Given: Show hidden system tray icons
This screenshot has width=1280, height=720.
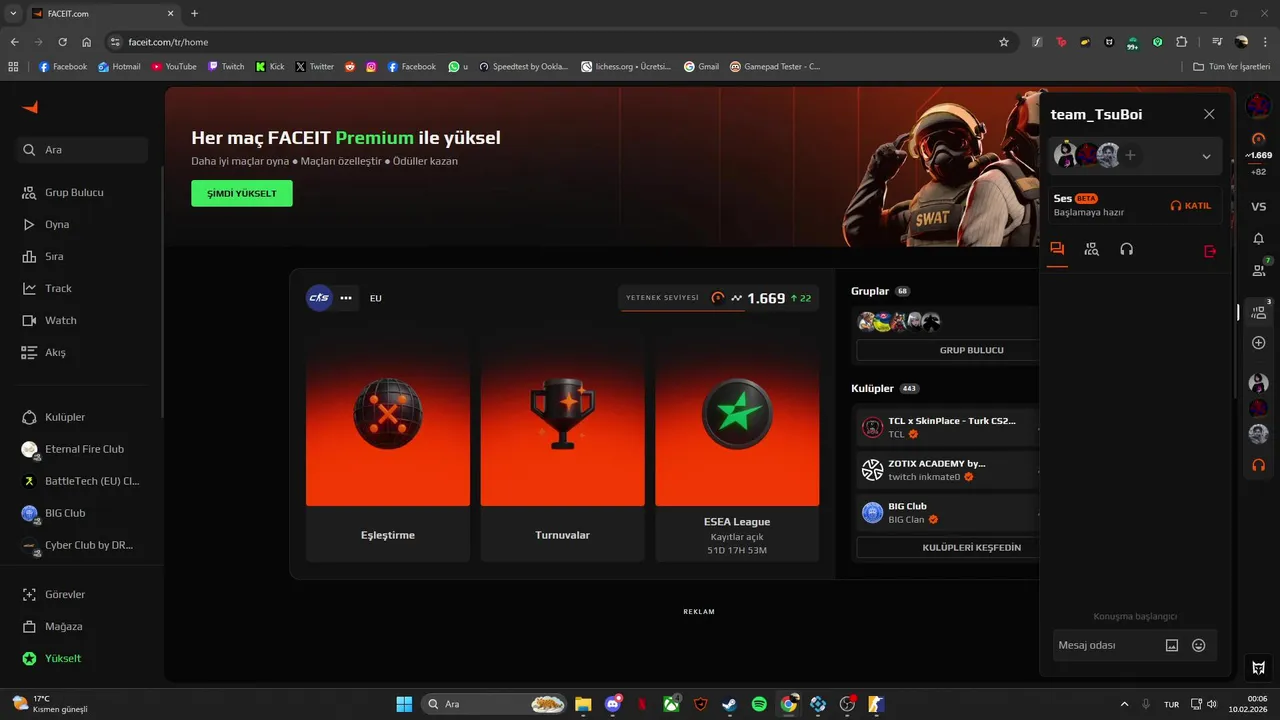Looking at the screenshot, I should 1124,704.
